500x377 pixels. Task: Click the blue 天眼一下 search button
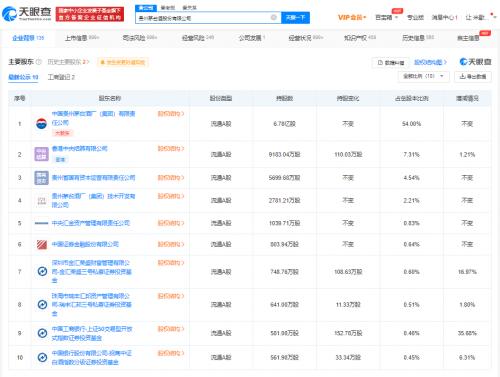pos(295,17)
